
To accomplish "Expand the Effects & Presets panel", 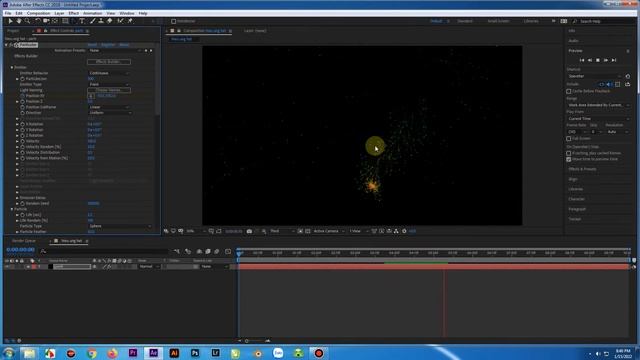I will (x=582, y=169).
